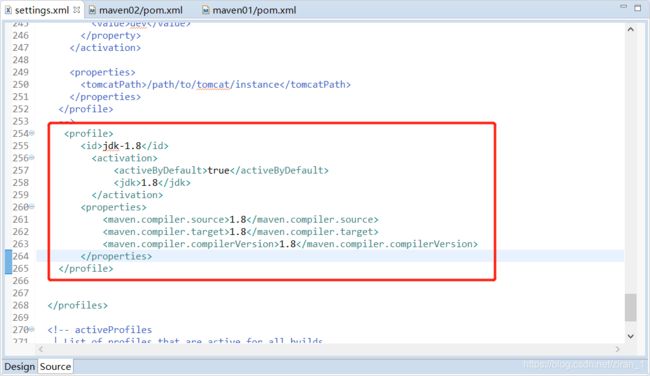Open the maven01/pom.xml tab

tap(254, 10)
